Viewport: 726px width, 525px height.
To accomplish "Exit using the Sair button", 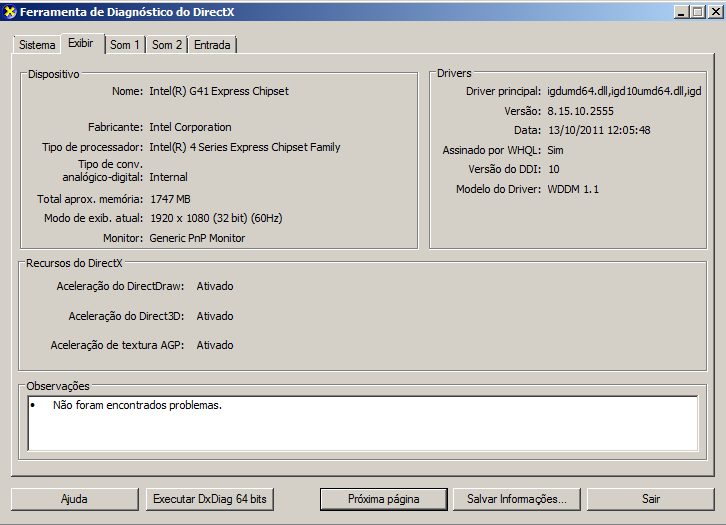I will (x=651, y=499).
